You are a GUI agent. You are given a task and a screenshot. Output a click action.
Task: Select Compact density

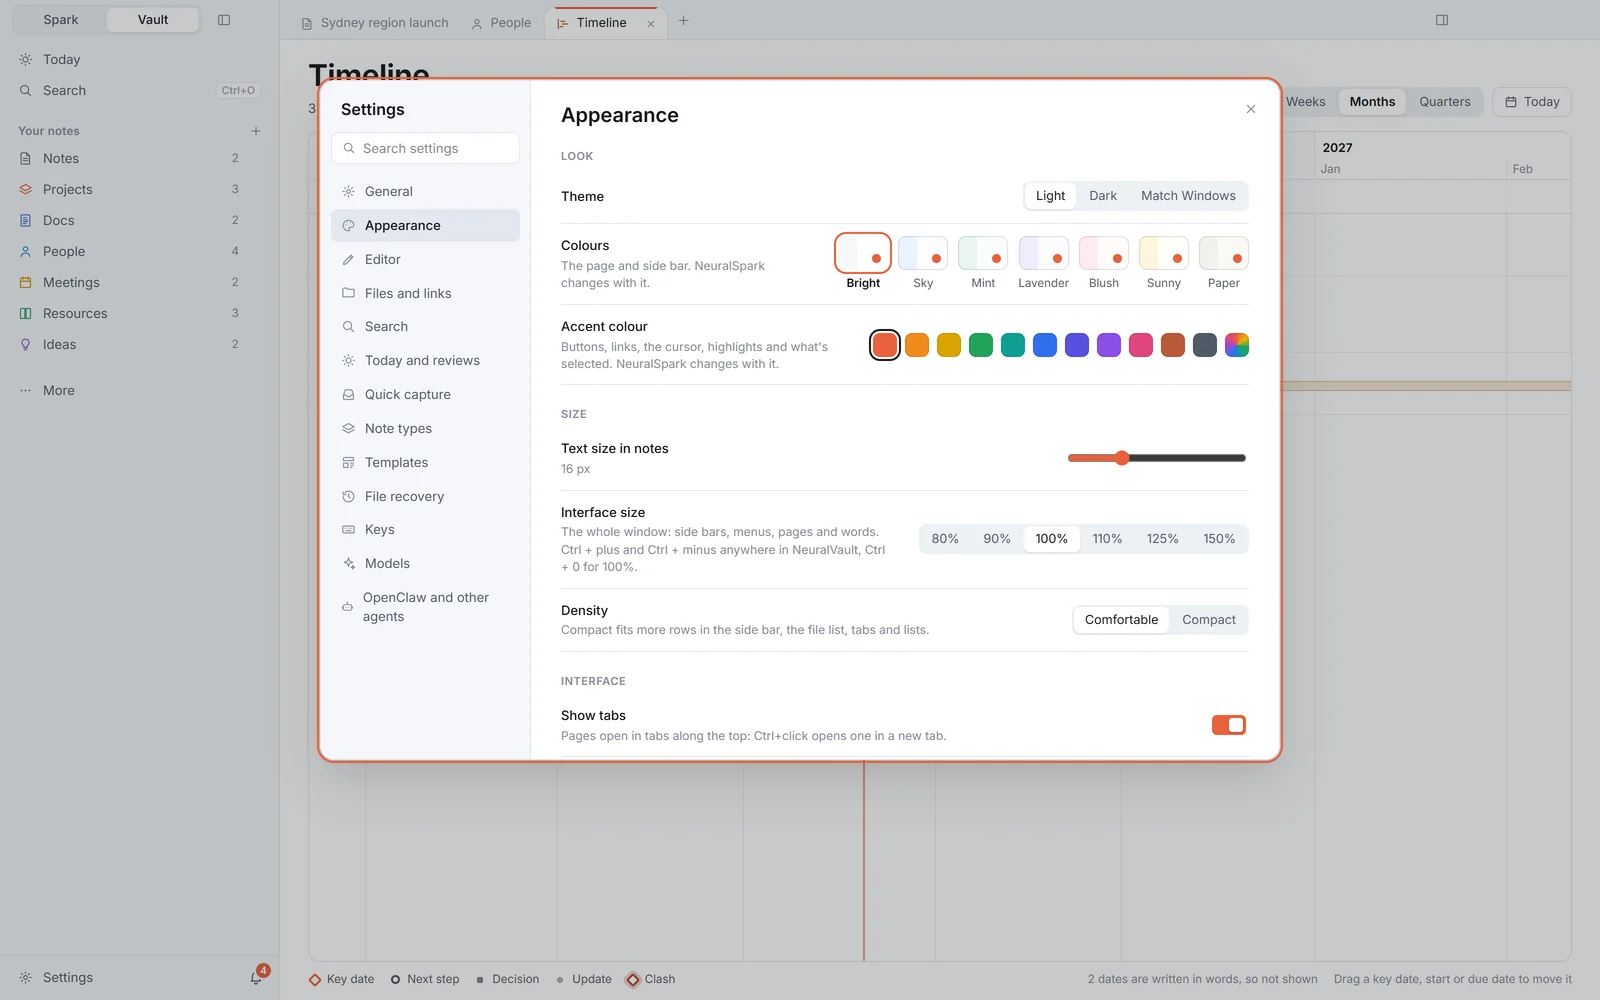[x=1209, y=620]
